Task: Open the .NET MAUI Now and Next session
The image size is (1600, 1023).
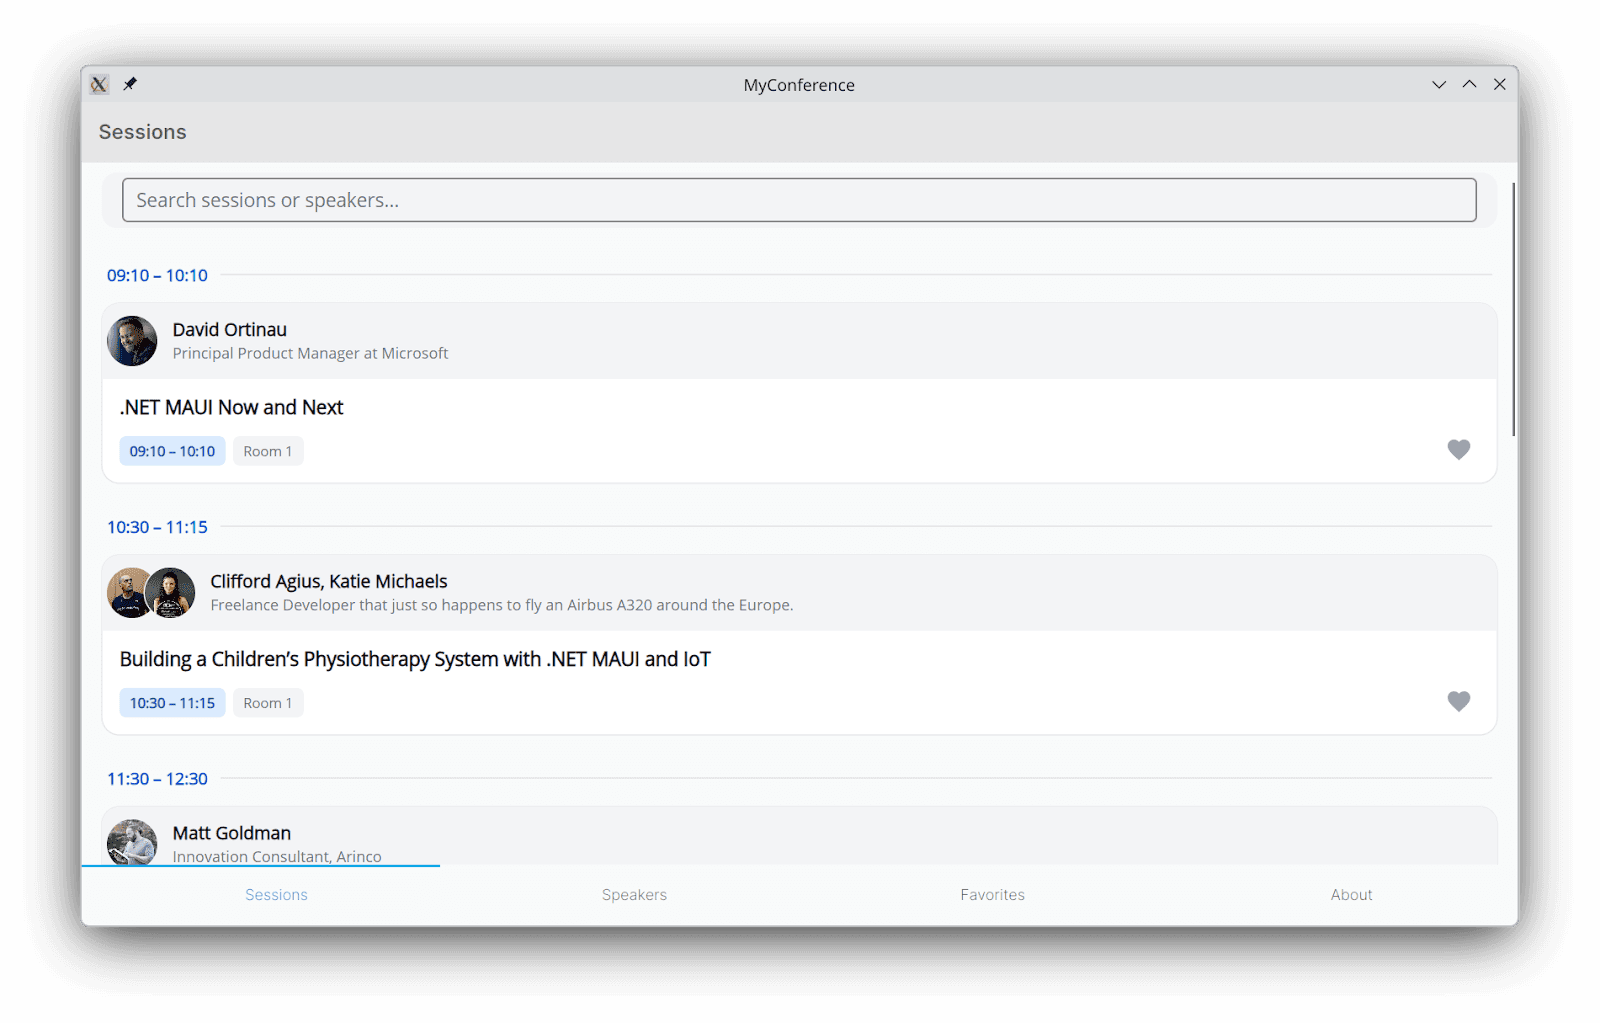Action: tap(231, 407)
